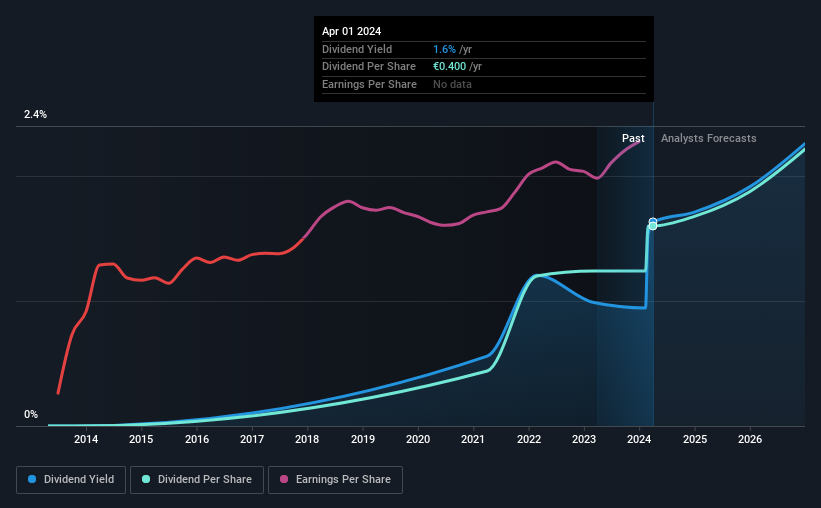Toggle the Dividend Per Share legend button
This screenshot has width=821, height=508.
point(197,480)
